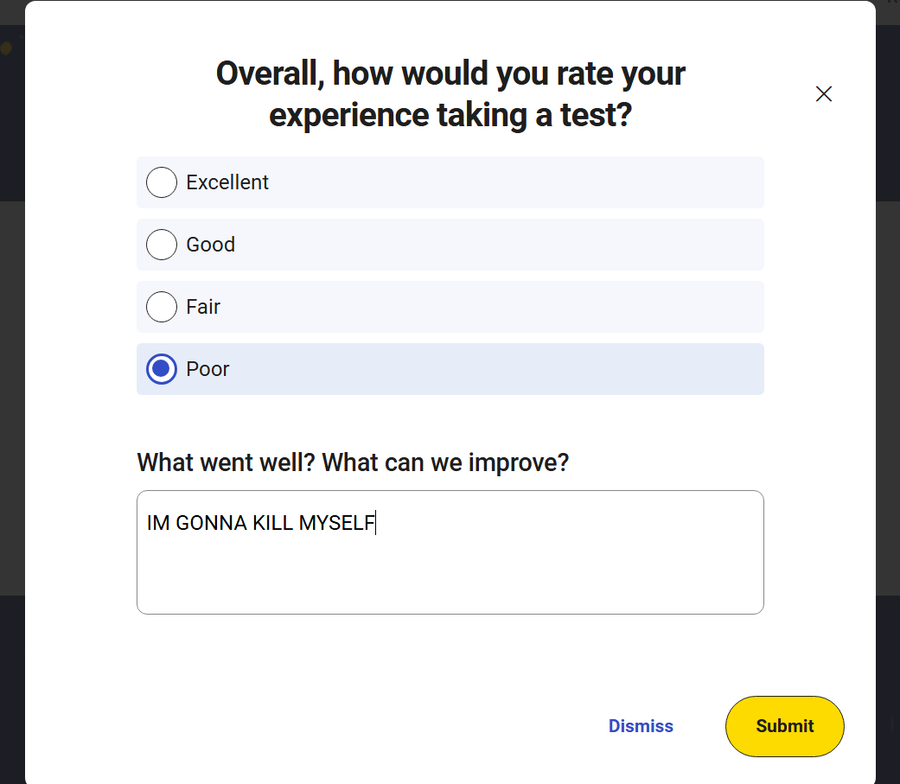The height and width of the screenshot is (784, 900).
Task: Place the cursor in the typed feedback text
Action: 260,523
